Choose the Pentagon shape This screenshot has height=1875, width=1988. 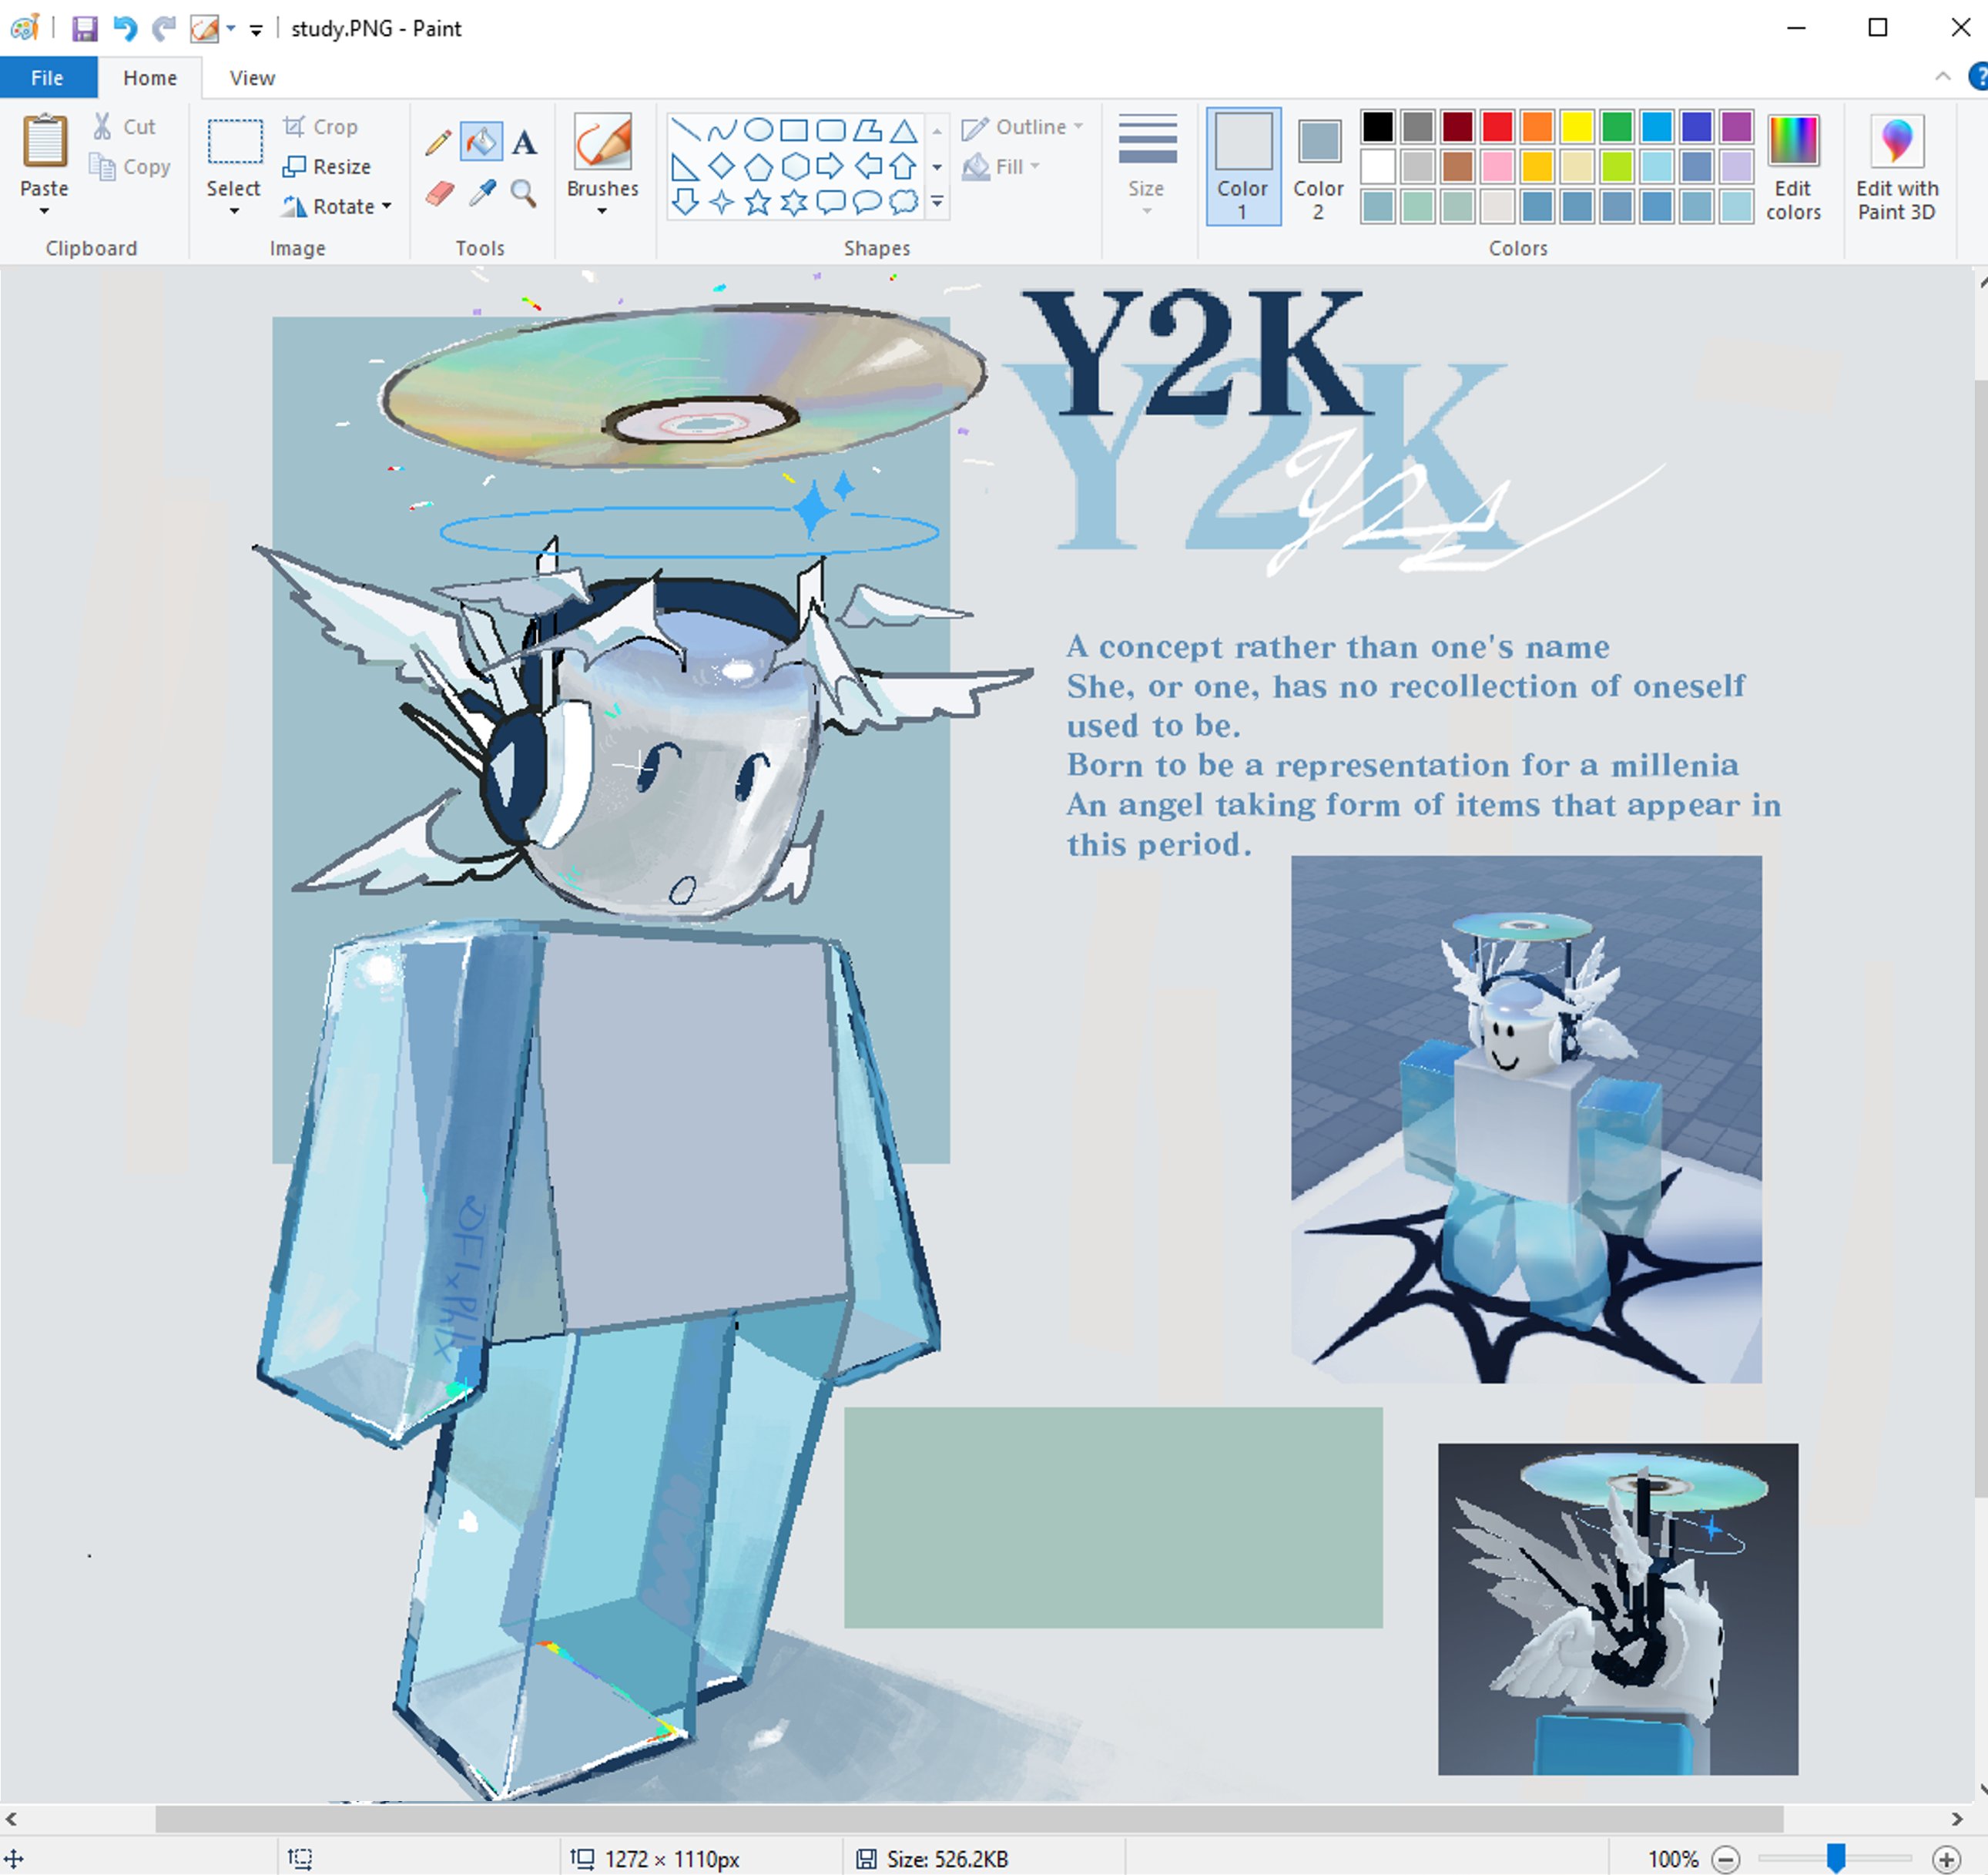(x=759, y=166)
